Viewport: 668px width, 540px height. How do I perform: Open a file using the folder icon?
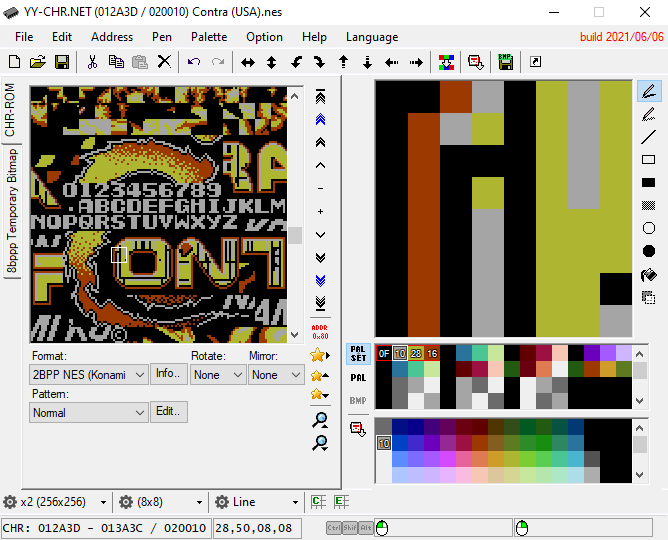pos(38,62)
